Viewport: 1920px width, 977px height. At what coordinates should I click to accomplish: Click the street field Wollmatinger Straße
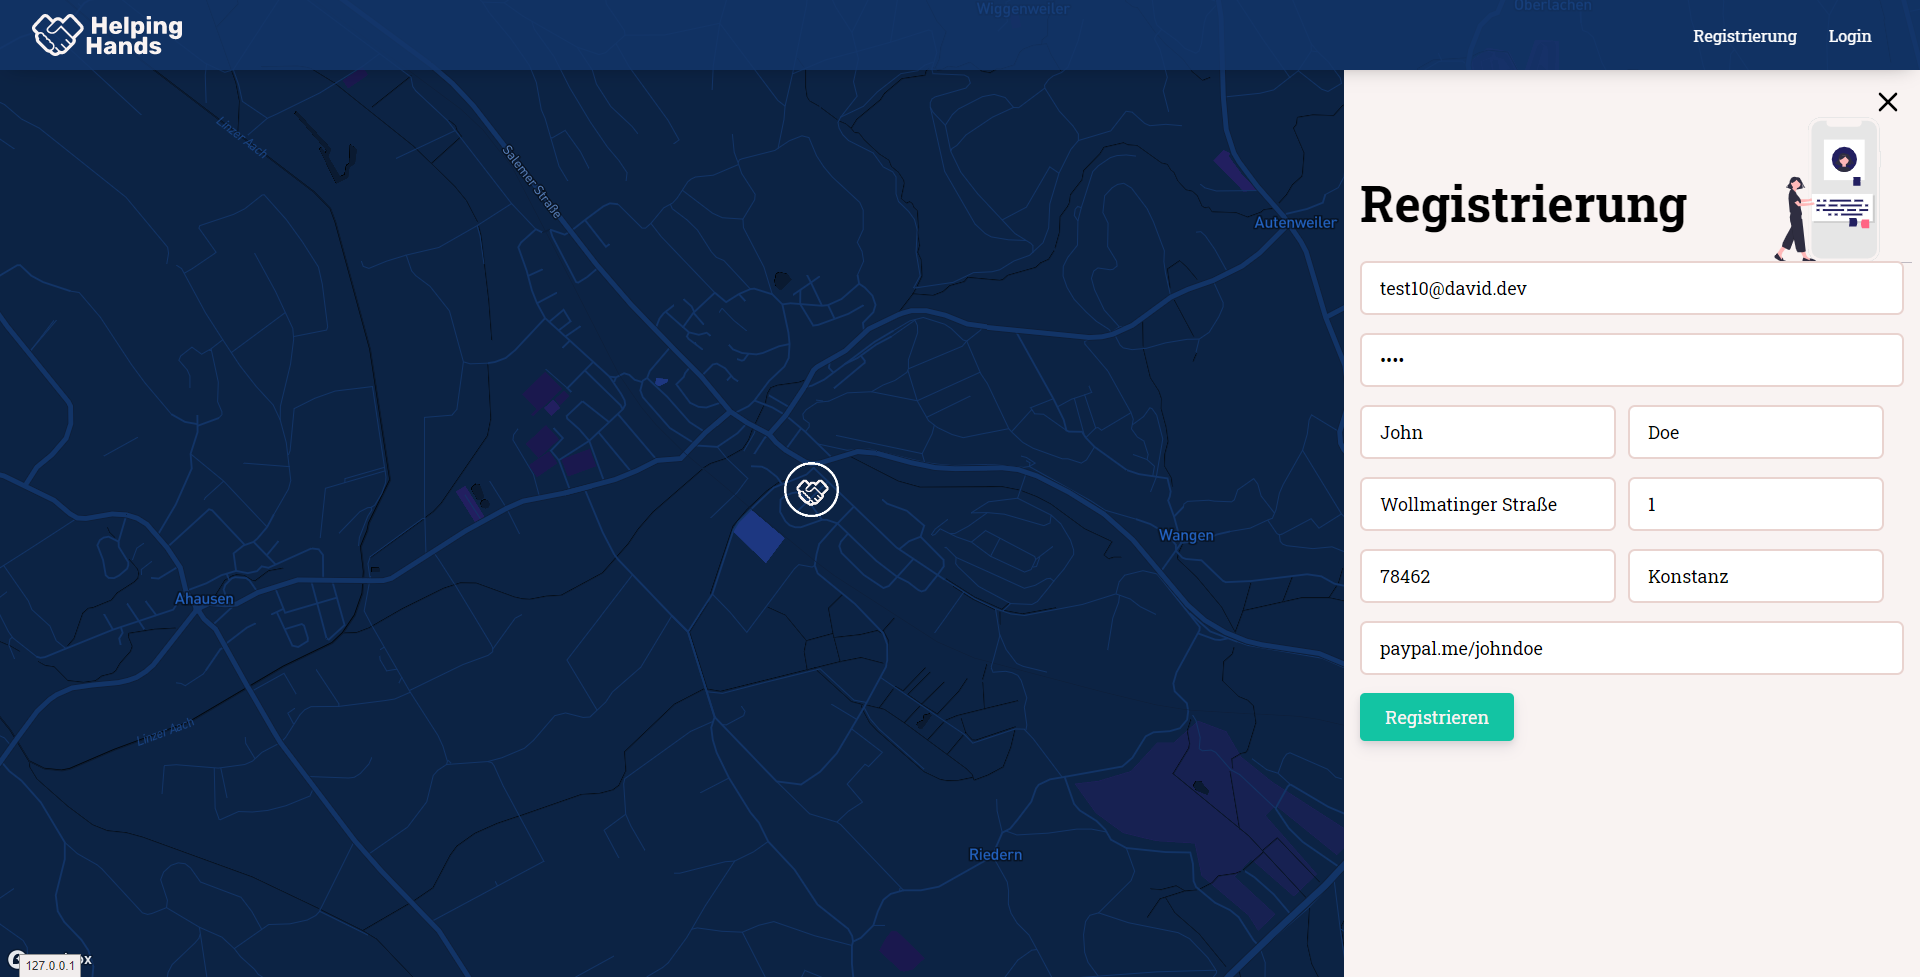click(1487, 504)
